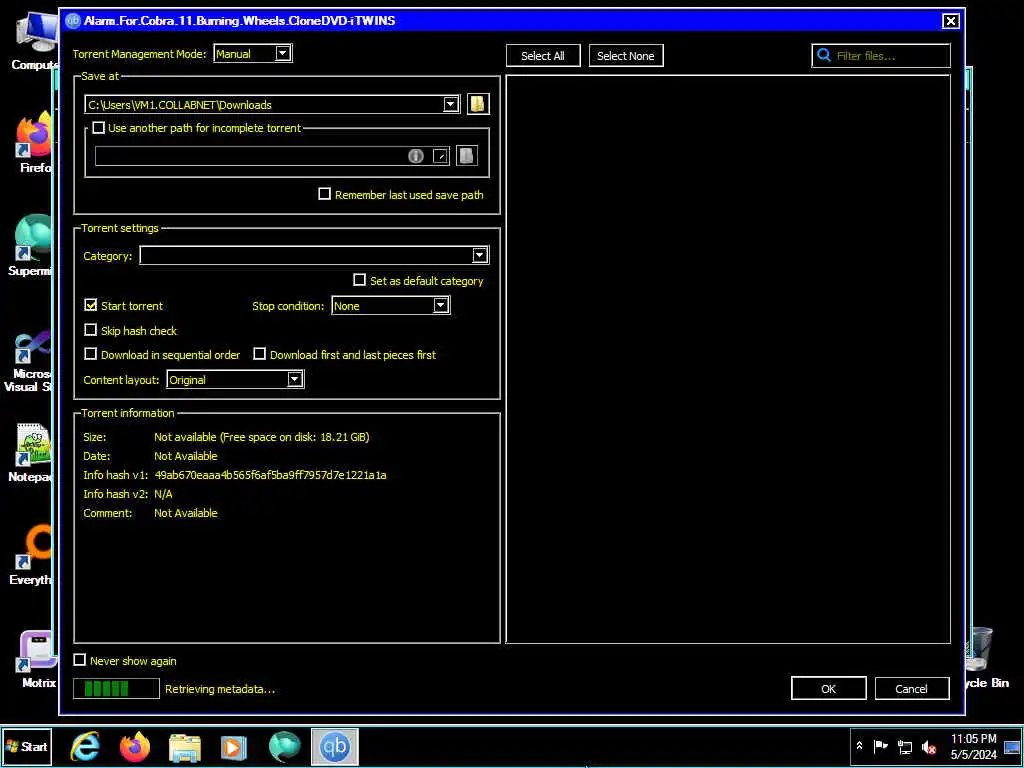1024x768 pixels.
Task: Click the taskbar clock showing 11:05 PM
Action: click(973, 746)
